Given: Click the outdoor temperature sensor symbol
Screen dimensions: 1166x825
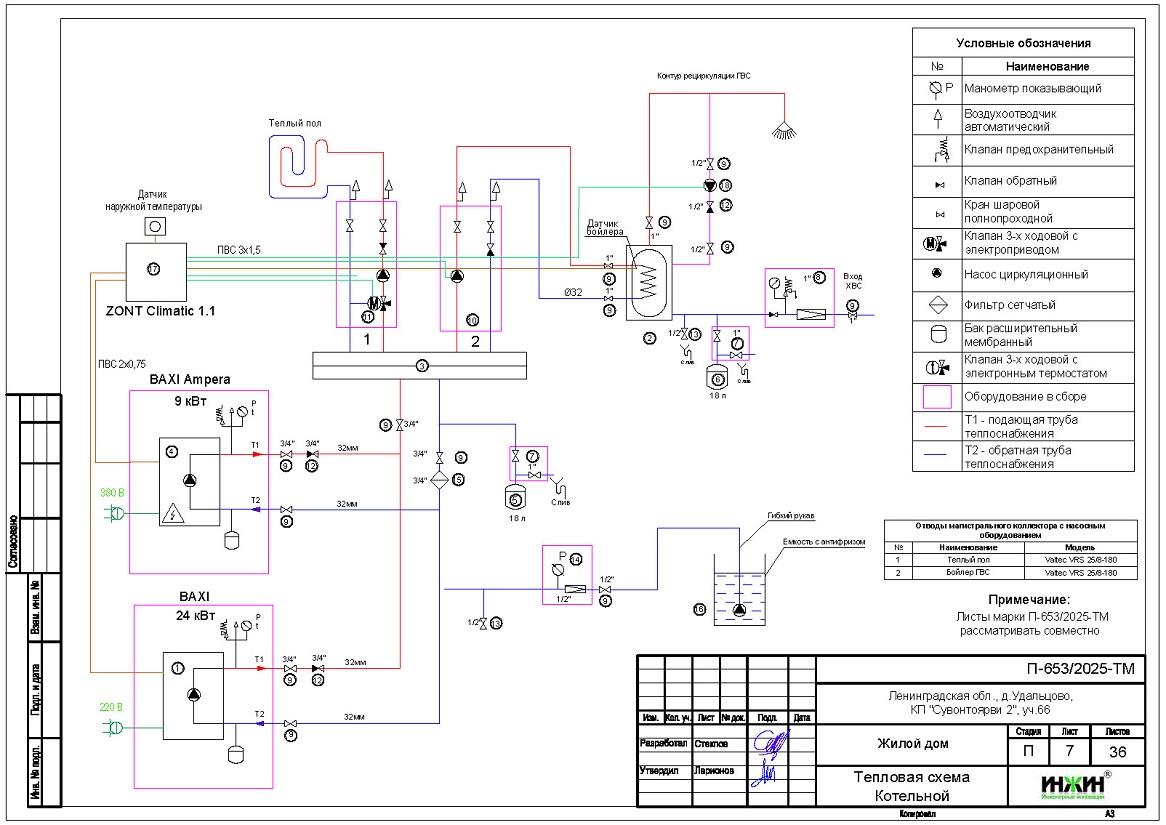Looking at the screenshot, I should click(x=155, y=227).
